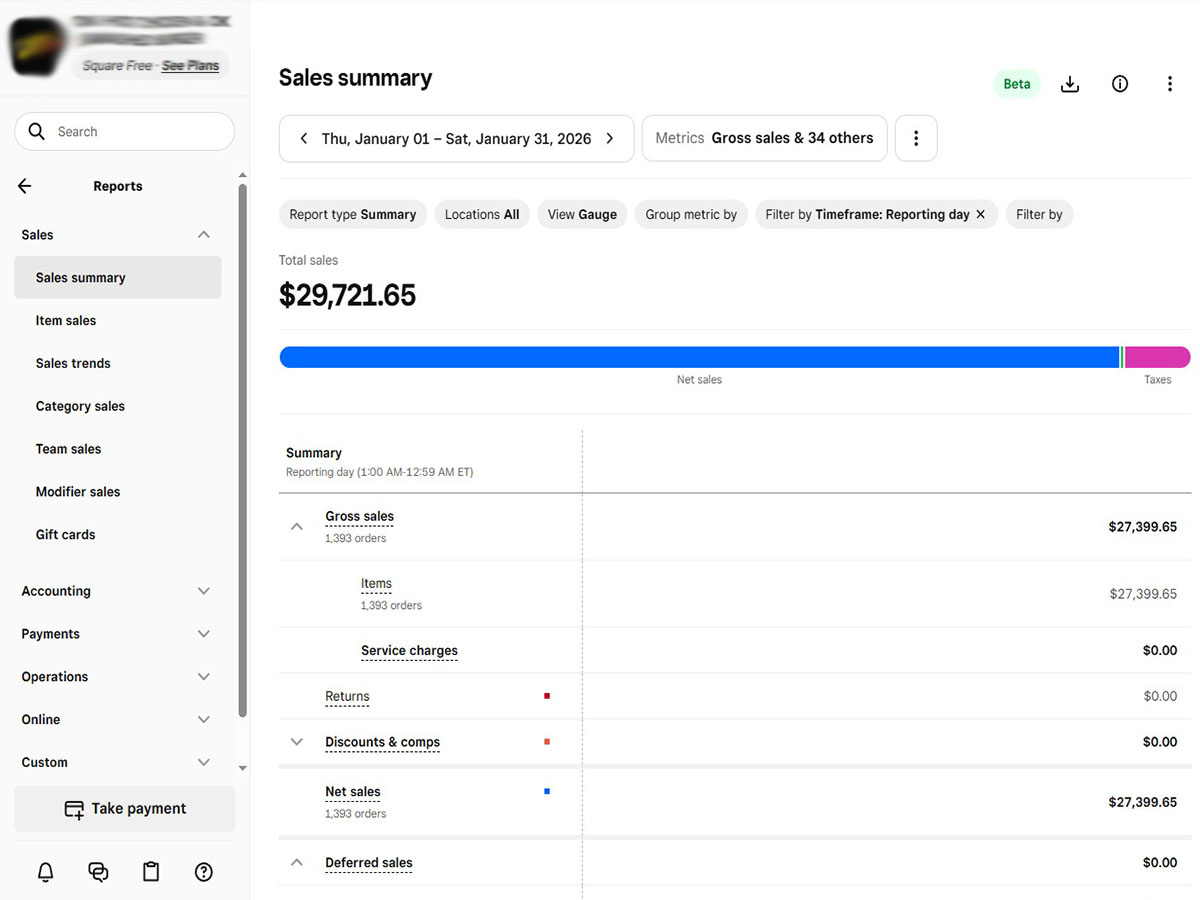Image resolution: width=1200 pixels, height=900 pixels.
Task: Follow the See Plans link
Action: pyautogui.click(x=190, y=66)
